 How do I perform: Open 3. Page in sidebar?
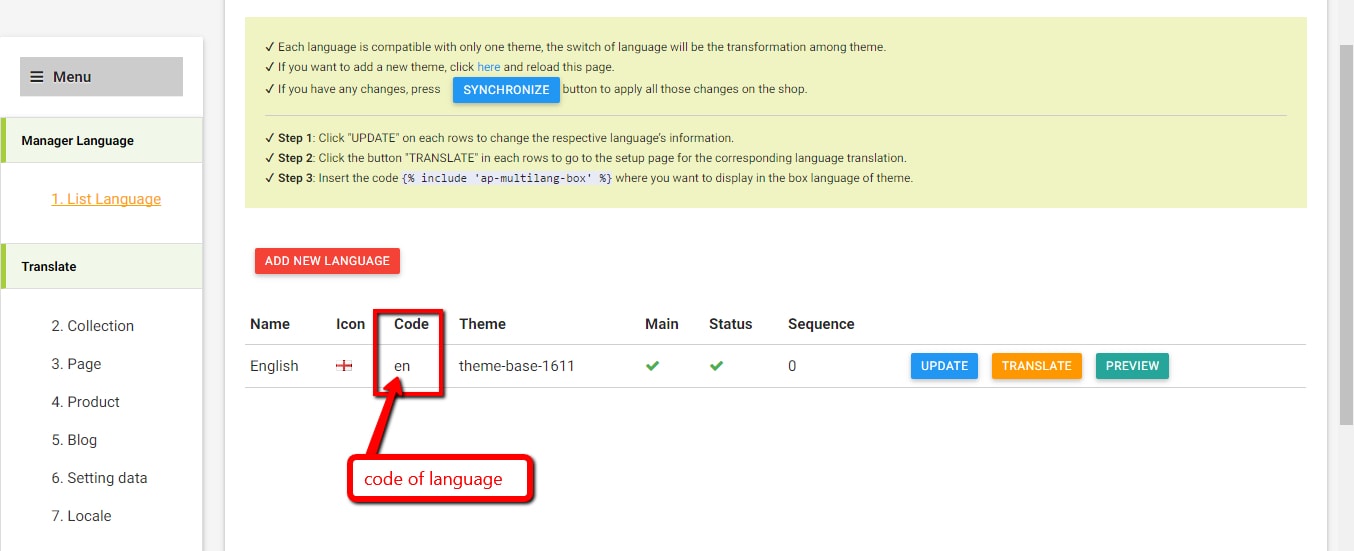[x=76, y=364]
